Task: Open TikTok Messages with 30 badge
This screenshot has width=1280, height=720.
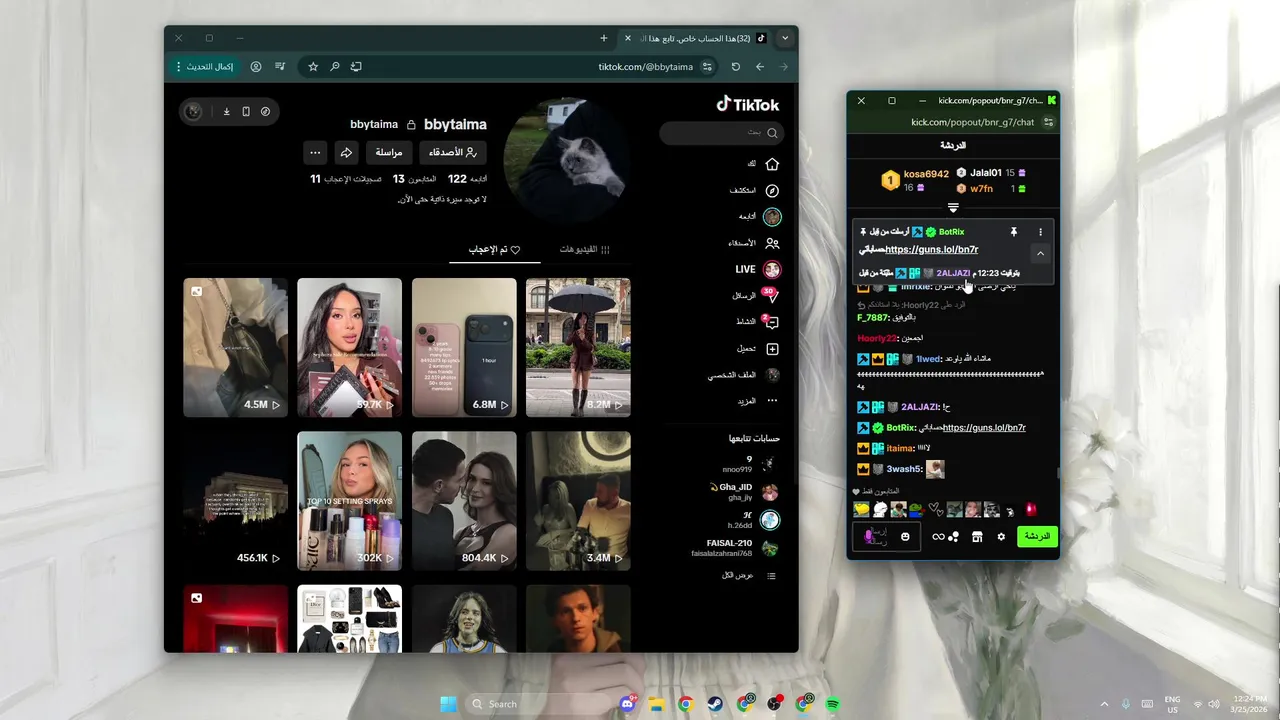Action: (757, 296)
